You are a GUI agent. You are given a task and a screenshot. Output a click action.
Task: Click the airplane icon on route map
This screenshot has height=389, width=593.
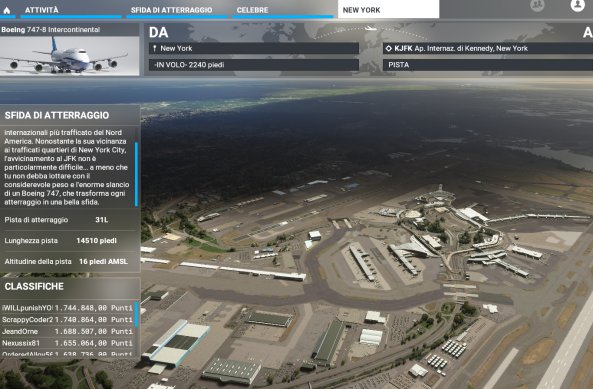click(x=370, y=28)
